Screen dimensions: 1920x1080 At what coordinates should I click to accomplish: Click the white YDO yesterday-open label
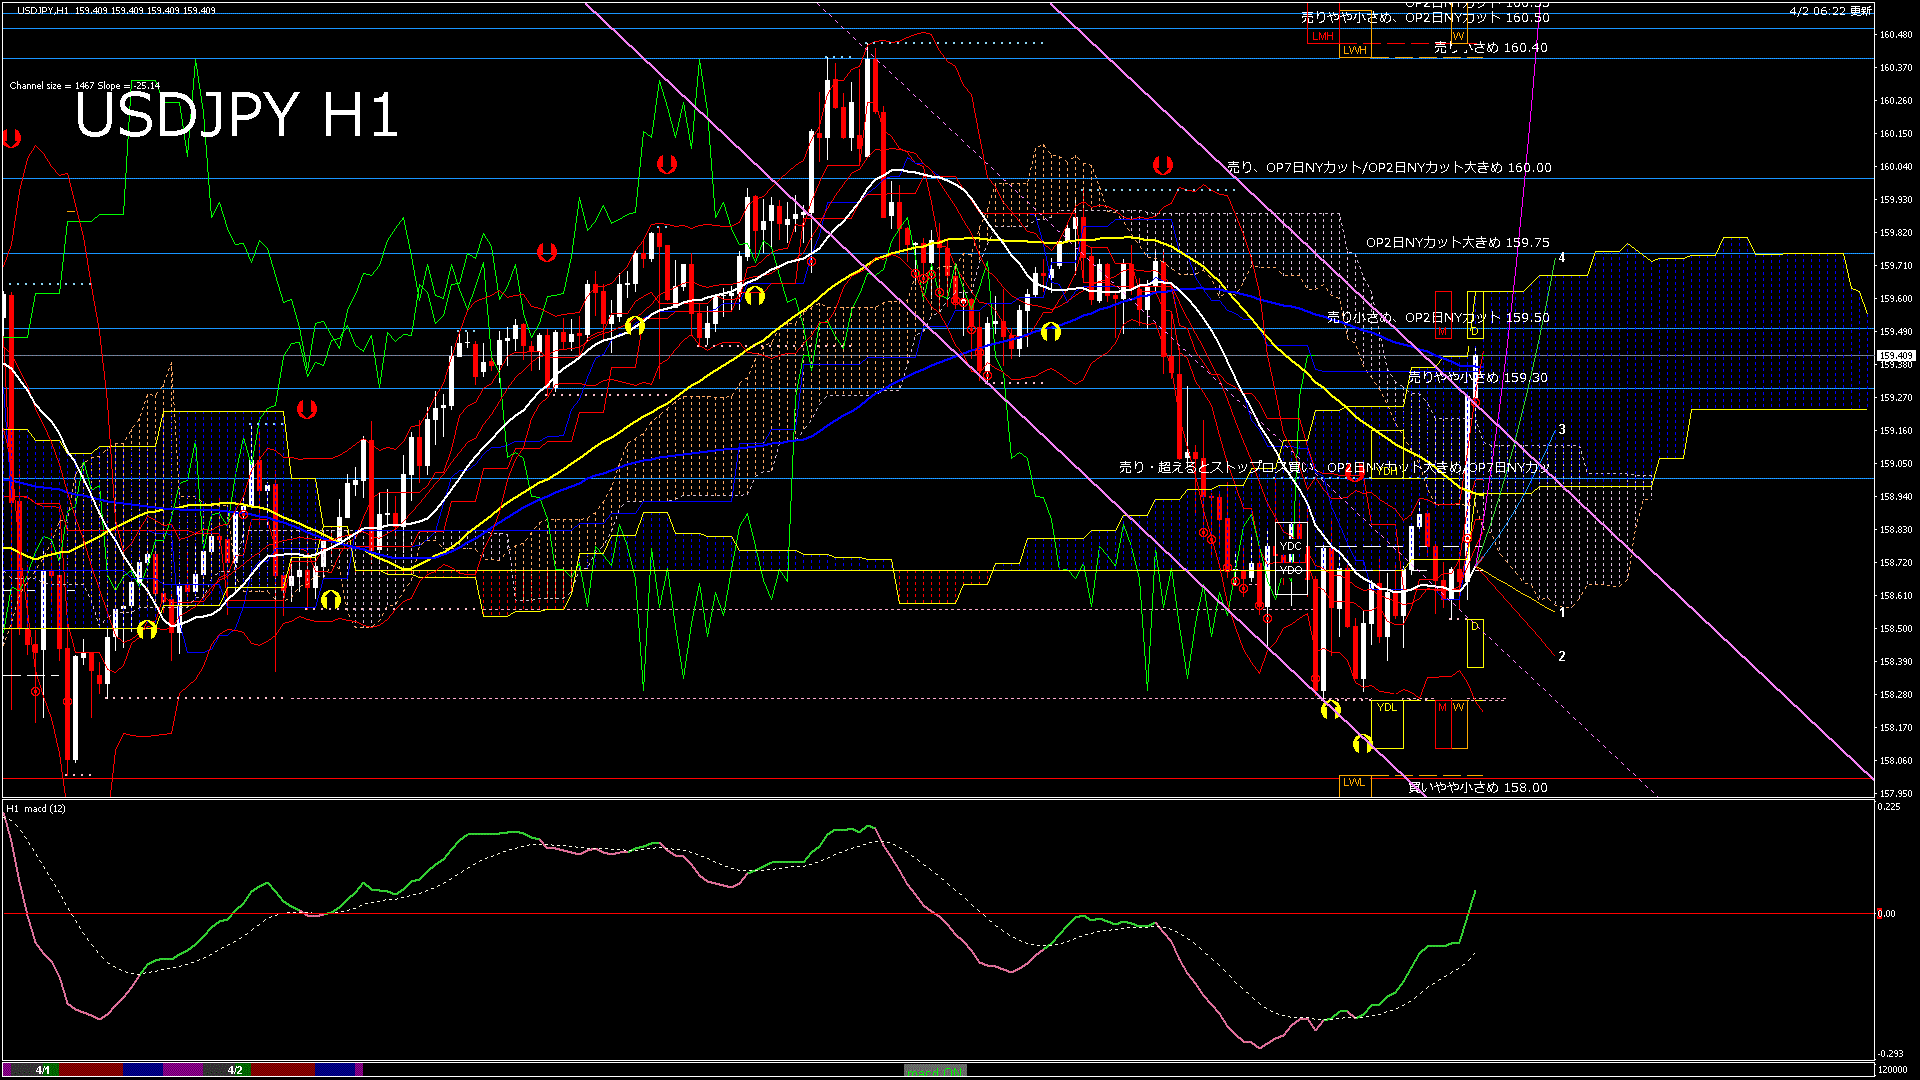1291,570
